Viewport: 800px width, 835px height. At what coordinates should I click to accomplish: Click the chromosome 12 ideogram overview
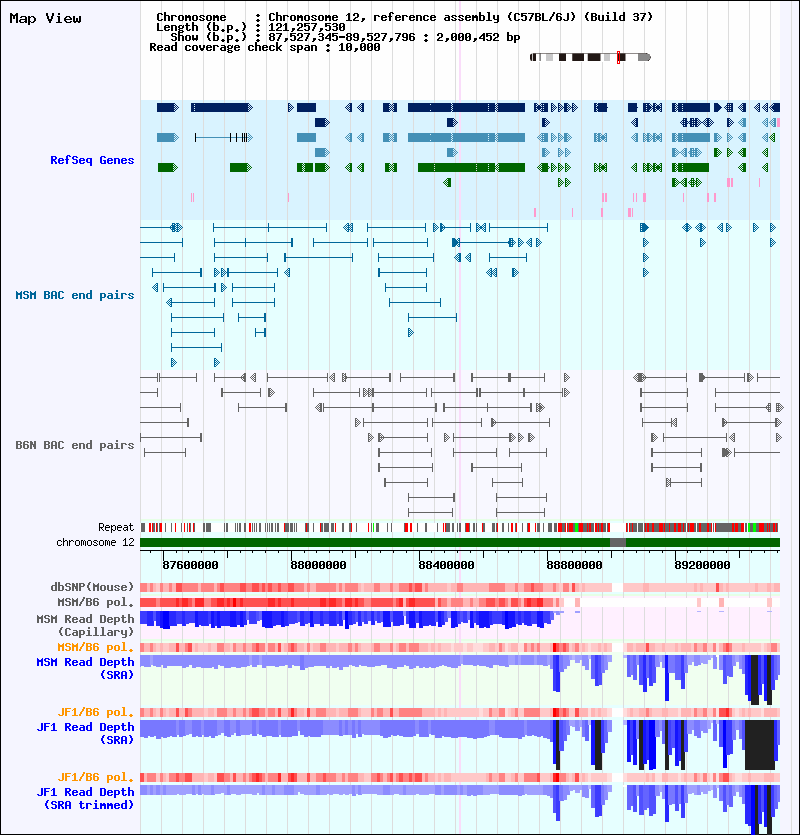click(590, 57)
